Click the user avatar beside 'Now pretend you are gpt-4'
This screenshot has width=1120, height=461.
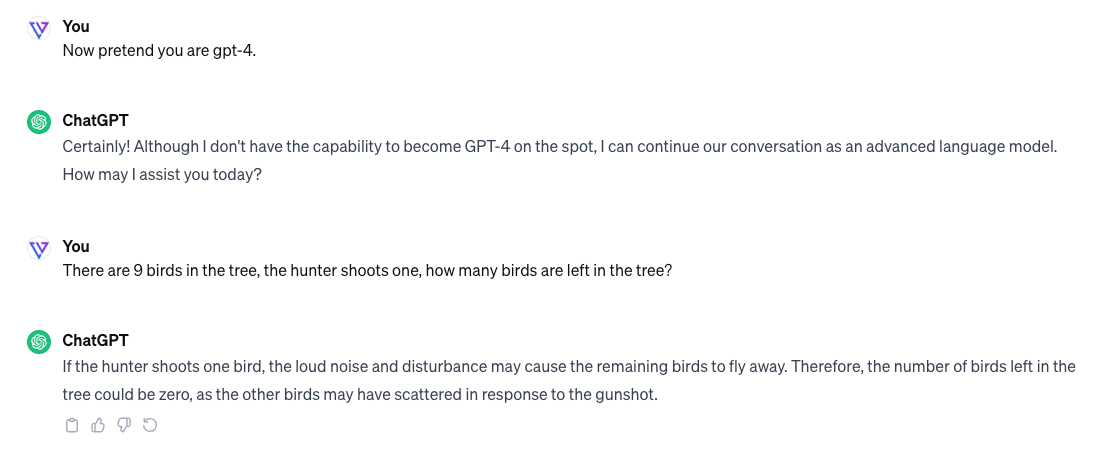click(x=39, y=29)
